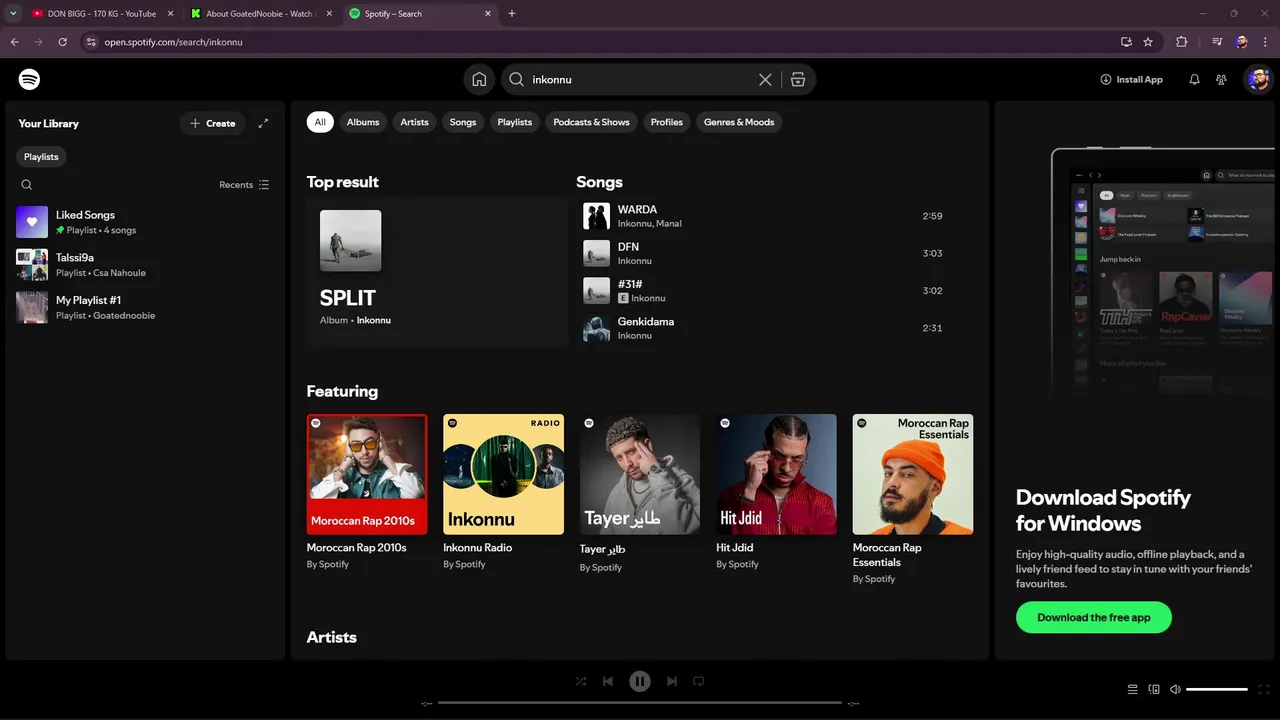The width and height of the screenshot is (1280, 720).
Task: Open the Inkonnu Radio card
Action: point(503,492)
